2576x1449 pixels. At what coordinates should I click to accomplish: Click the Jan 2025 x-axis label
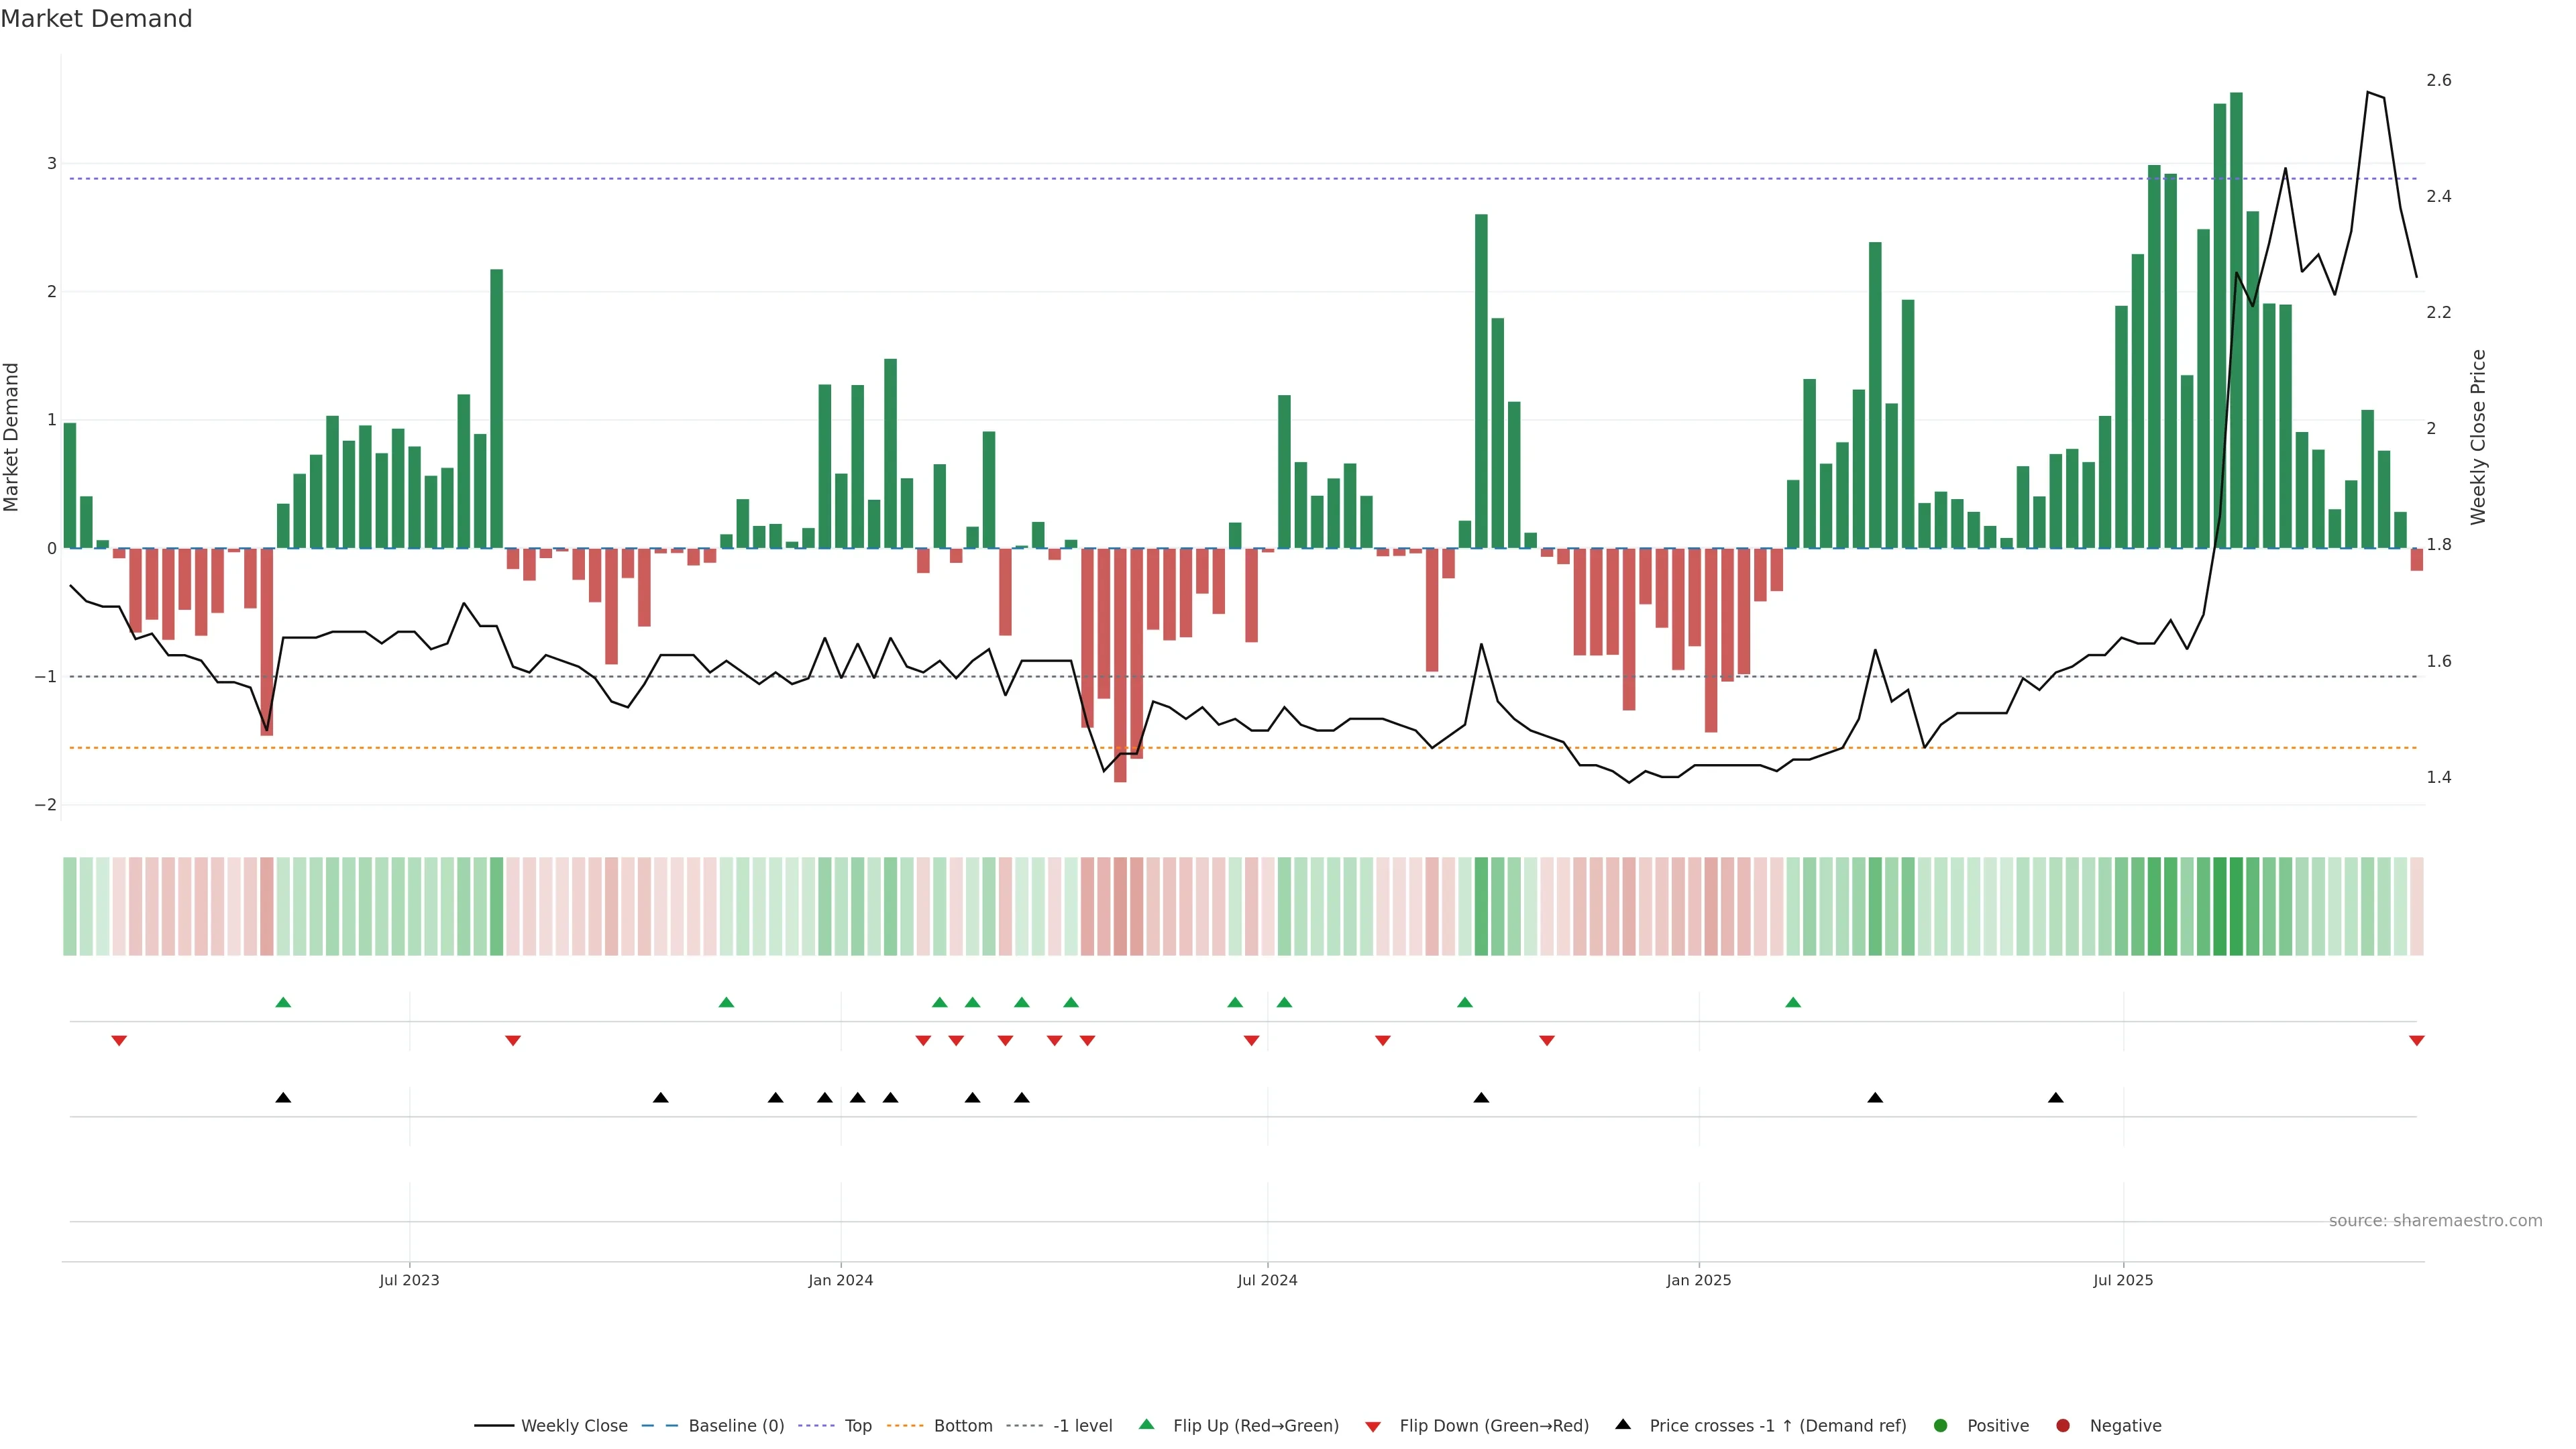coord(1698,1280)
